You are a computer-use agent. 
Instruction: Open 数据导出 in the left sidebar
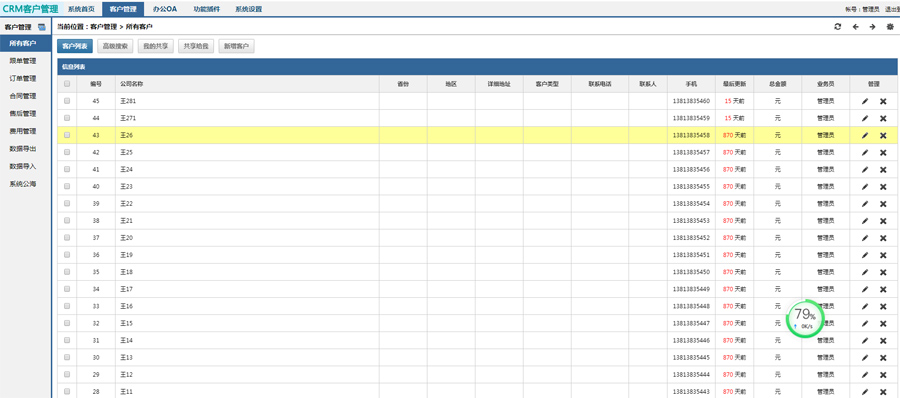(x=23, y=149)
